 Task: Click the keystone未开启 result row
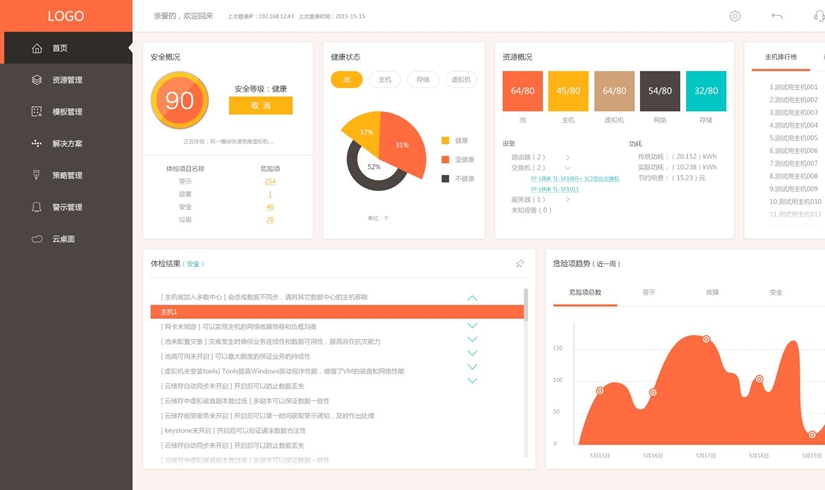(233, 431)
